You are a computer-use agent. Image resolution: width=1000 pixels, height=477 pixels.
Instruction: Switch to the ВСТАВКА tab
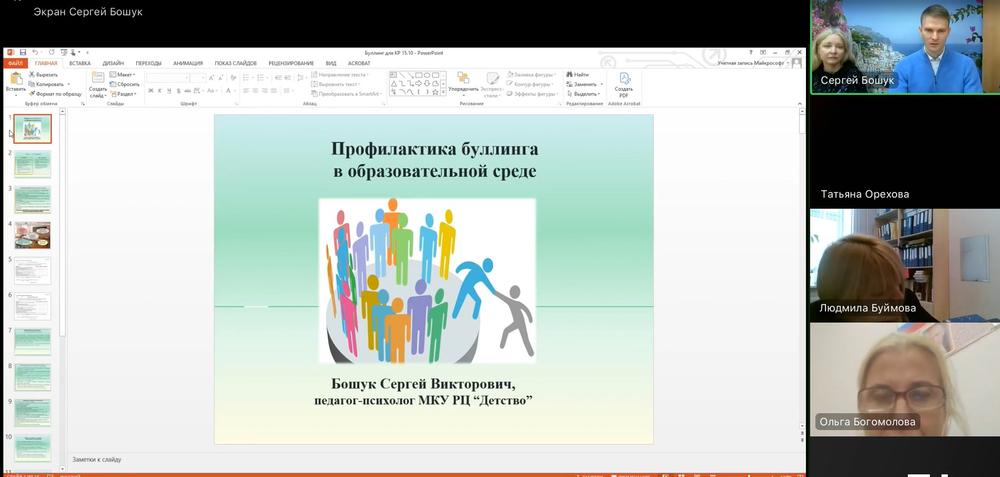[x=80, y=63]
